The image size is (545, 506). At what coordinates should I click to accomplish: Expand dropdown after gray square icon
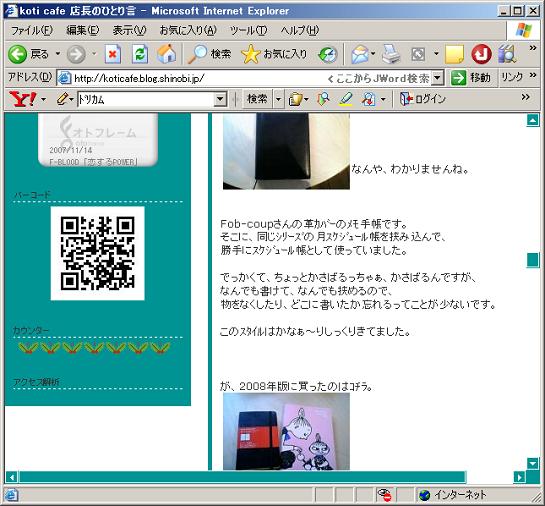click(x=436, y=54)
